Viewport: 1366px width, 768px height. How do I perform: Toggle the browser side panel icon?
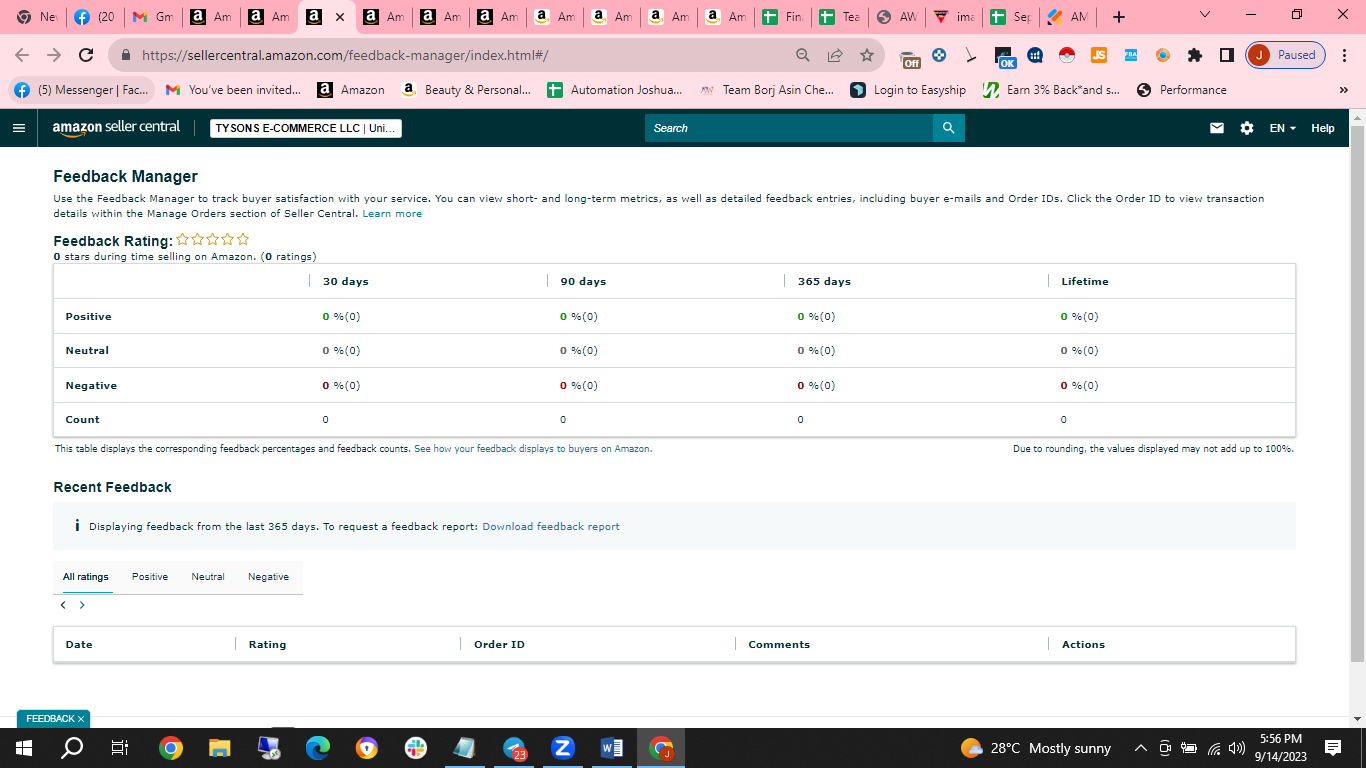coord(1227,55)
